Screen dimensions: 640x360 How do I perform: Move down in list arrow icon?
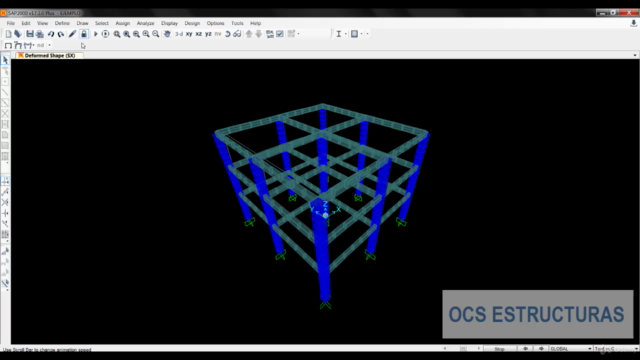point(259,34)
